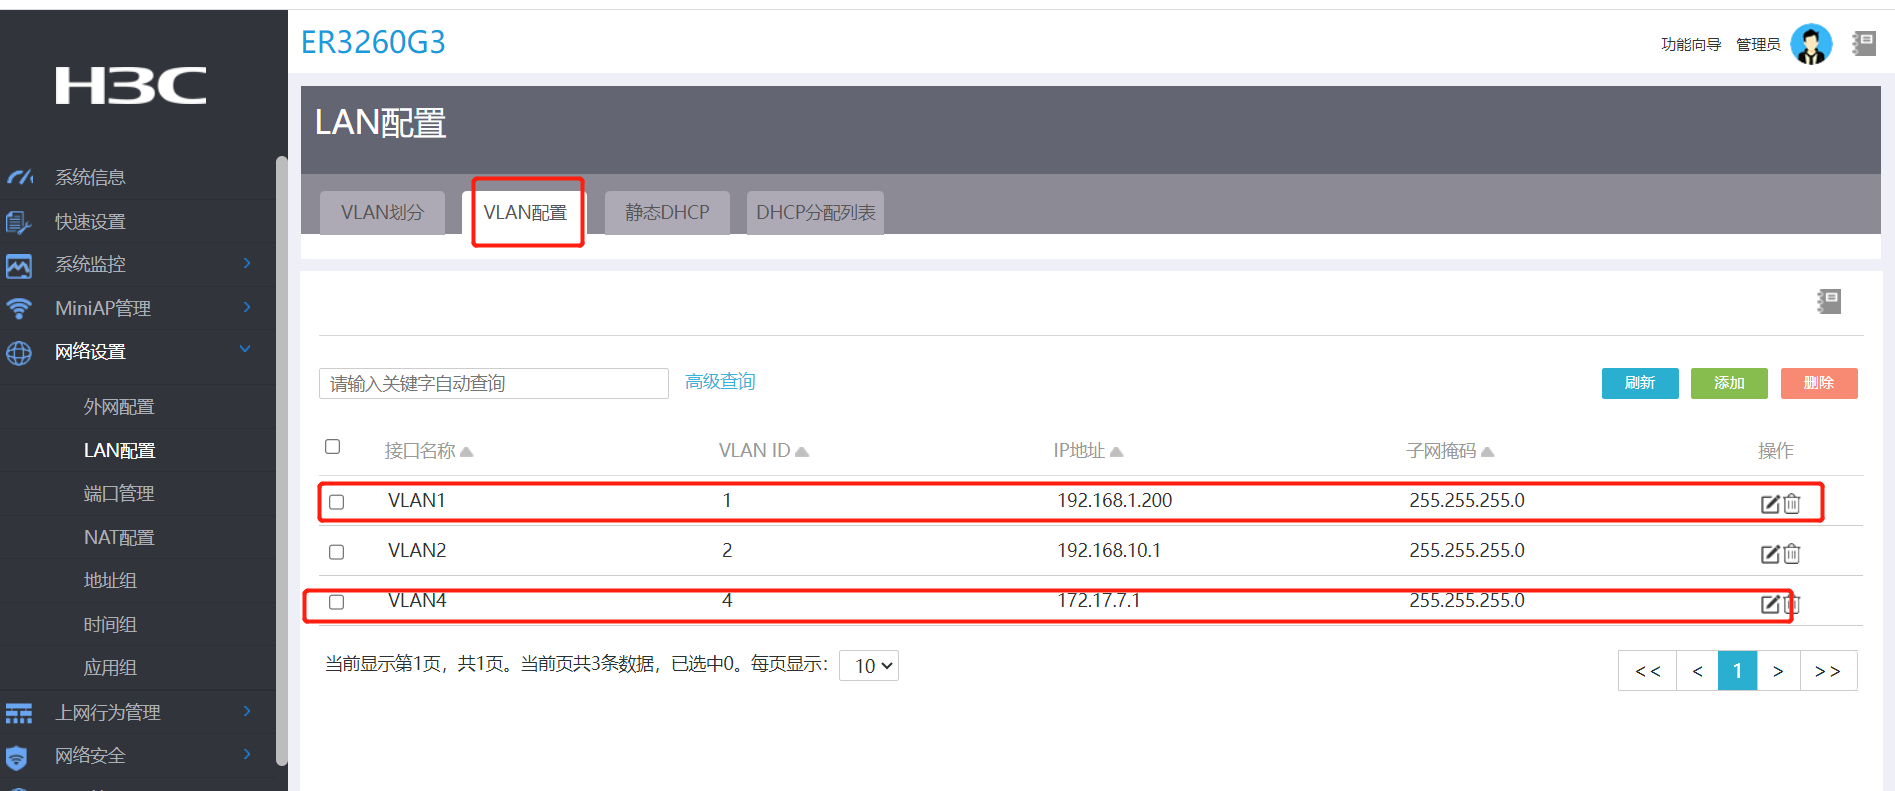The image size is (1895, 791).
Task: Click the 网络安全 shield icon
Action: point(17,757)
